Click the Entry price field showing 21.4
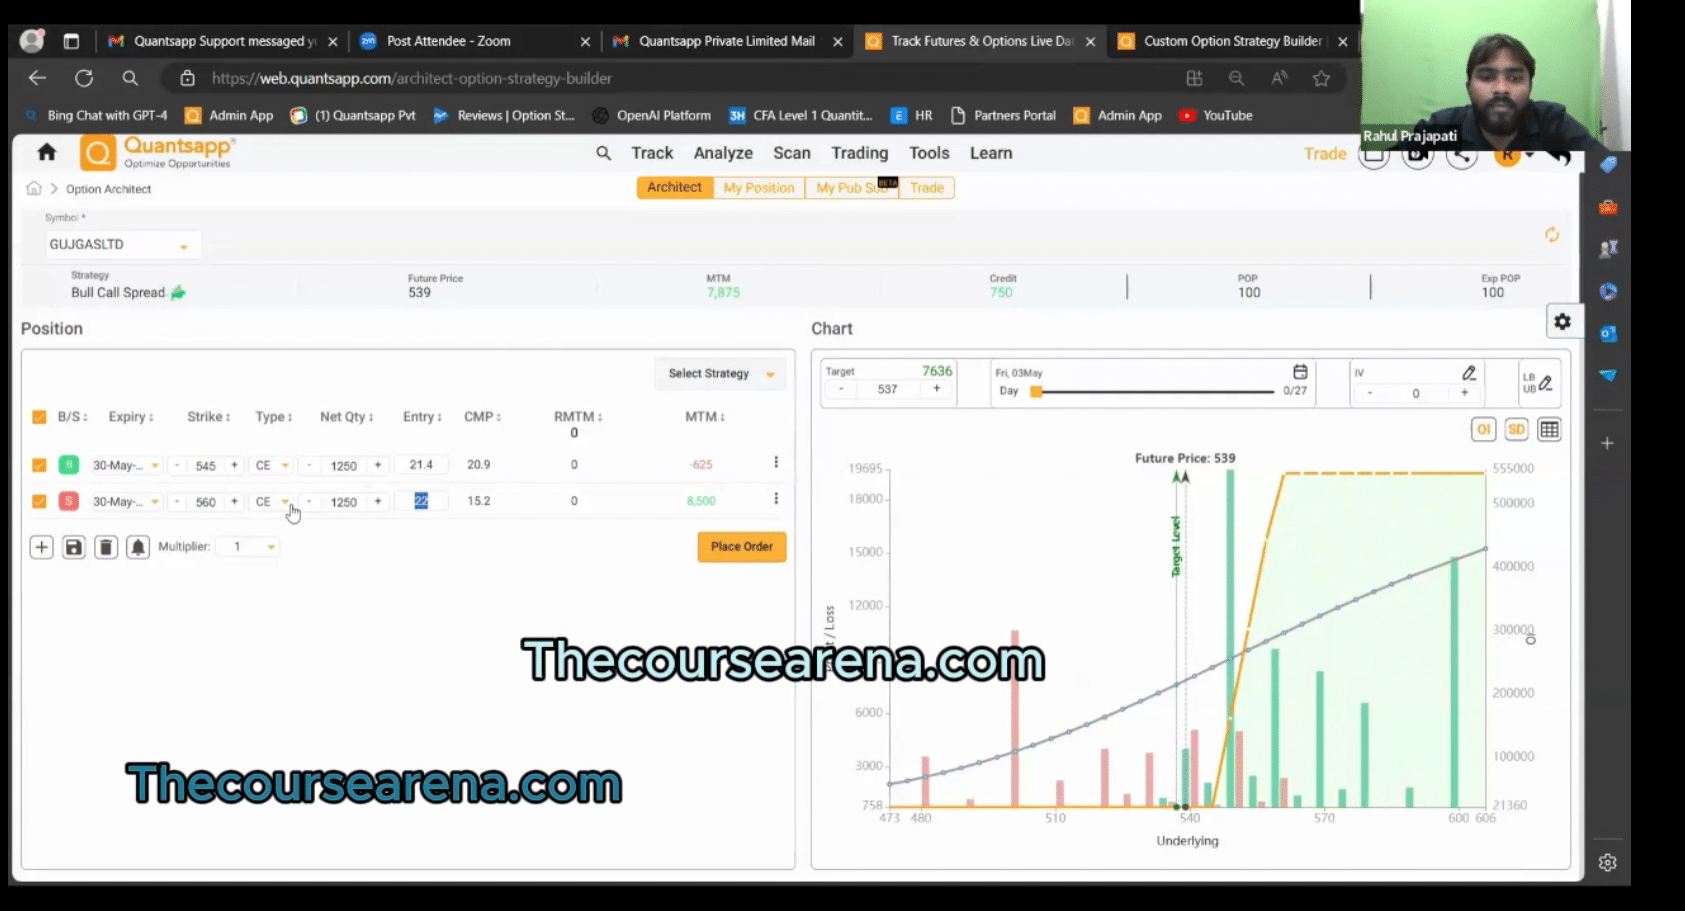The width and height of the screenshot is (1685, 911). [x=421, y=465]
